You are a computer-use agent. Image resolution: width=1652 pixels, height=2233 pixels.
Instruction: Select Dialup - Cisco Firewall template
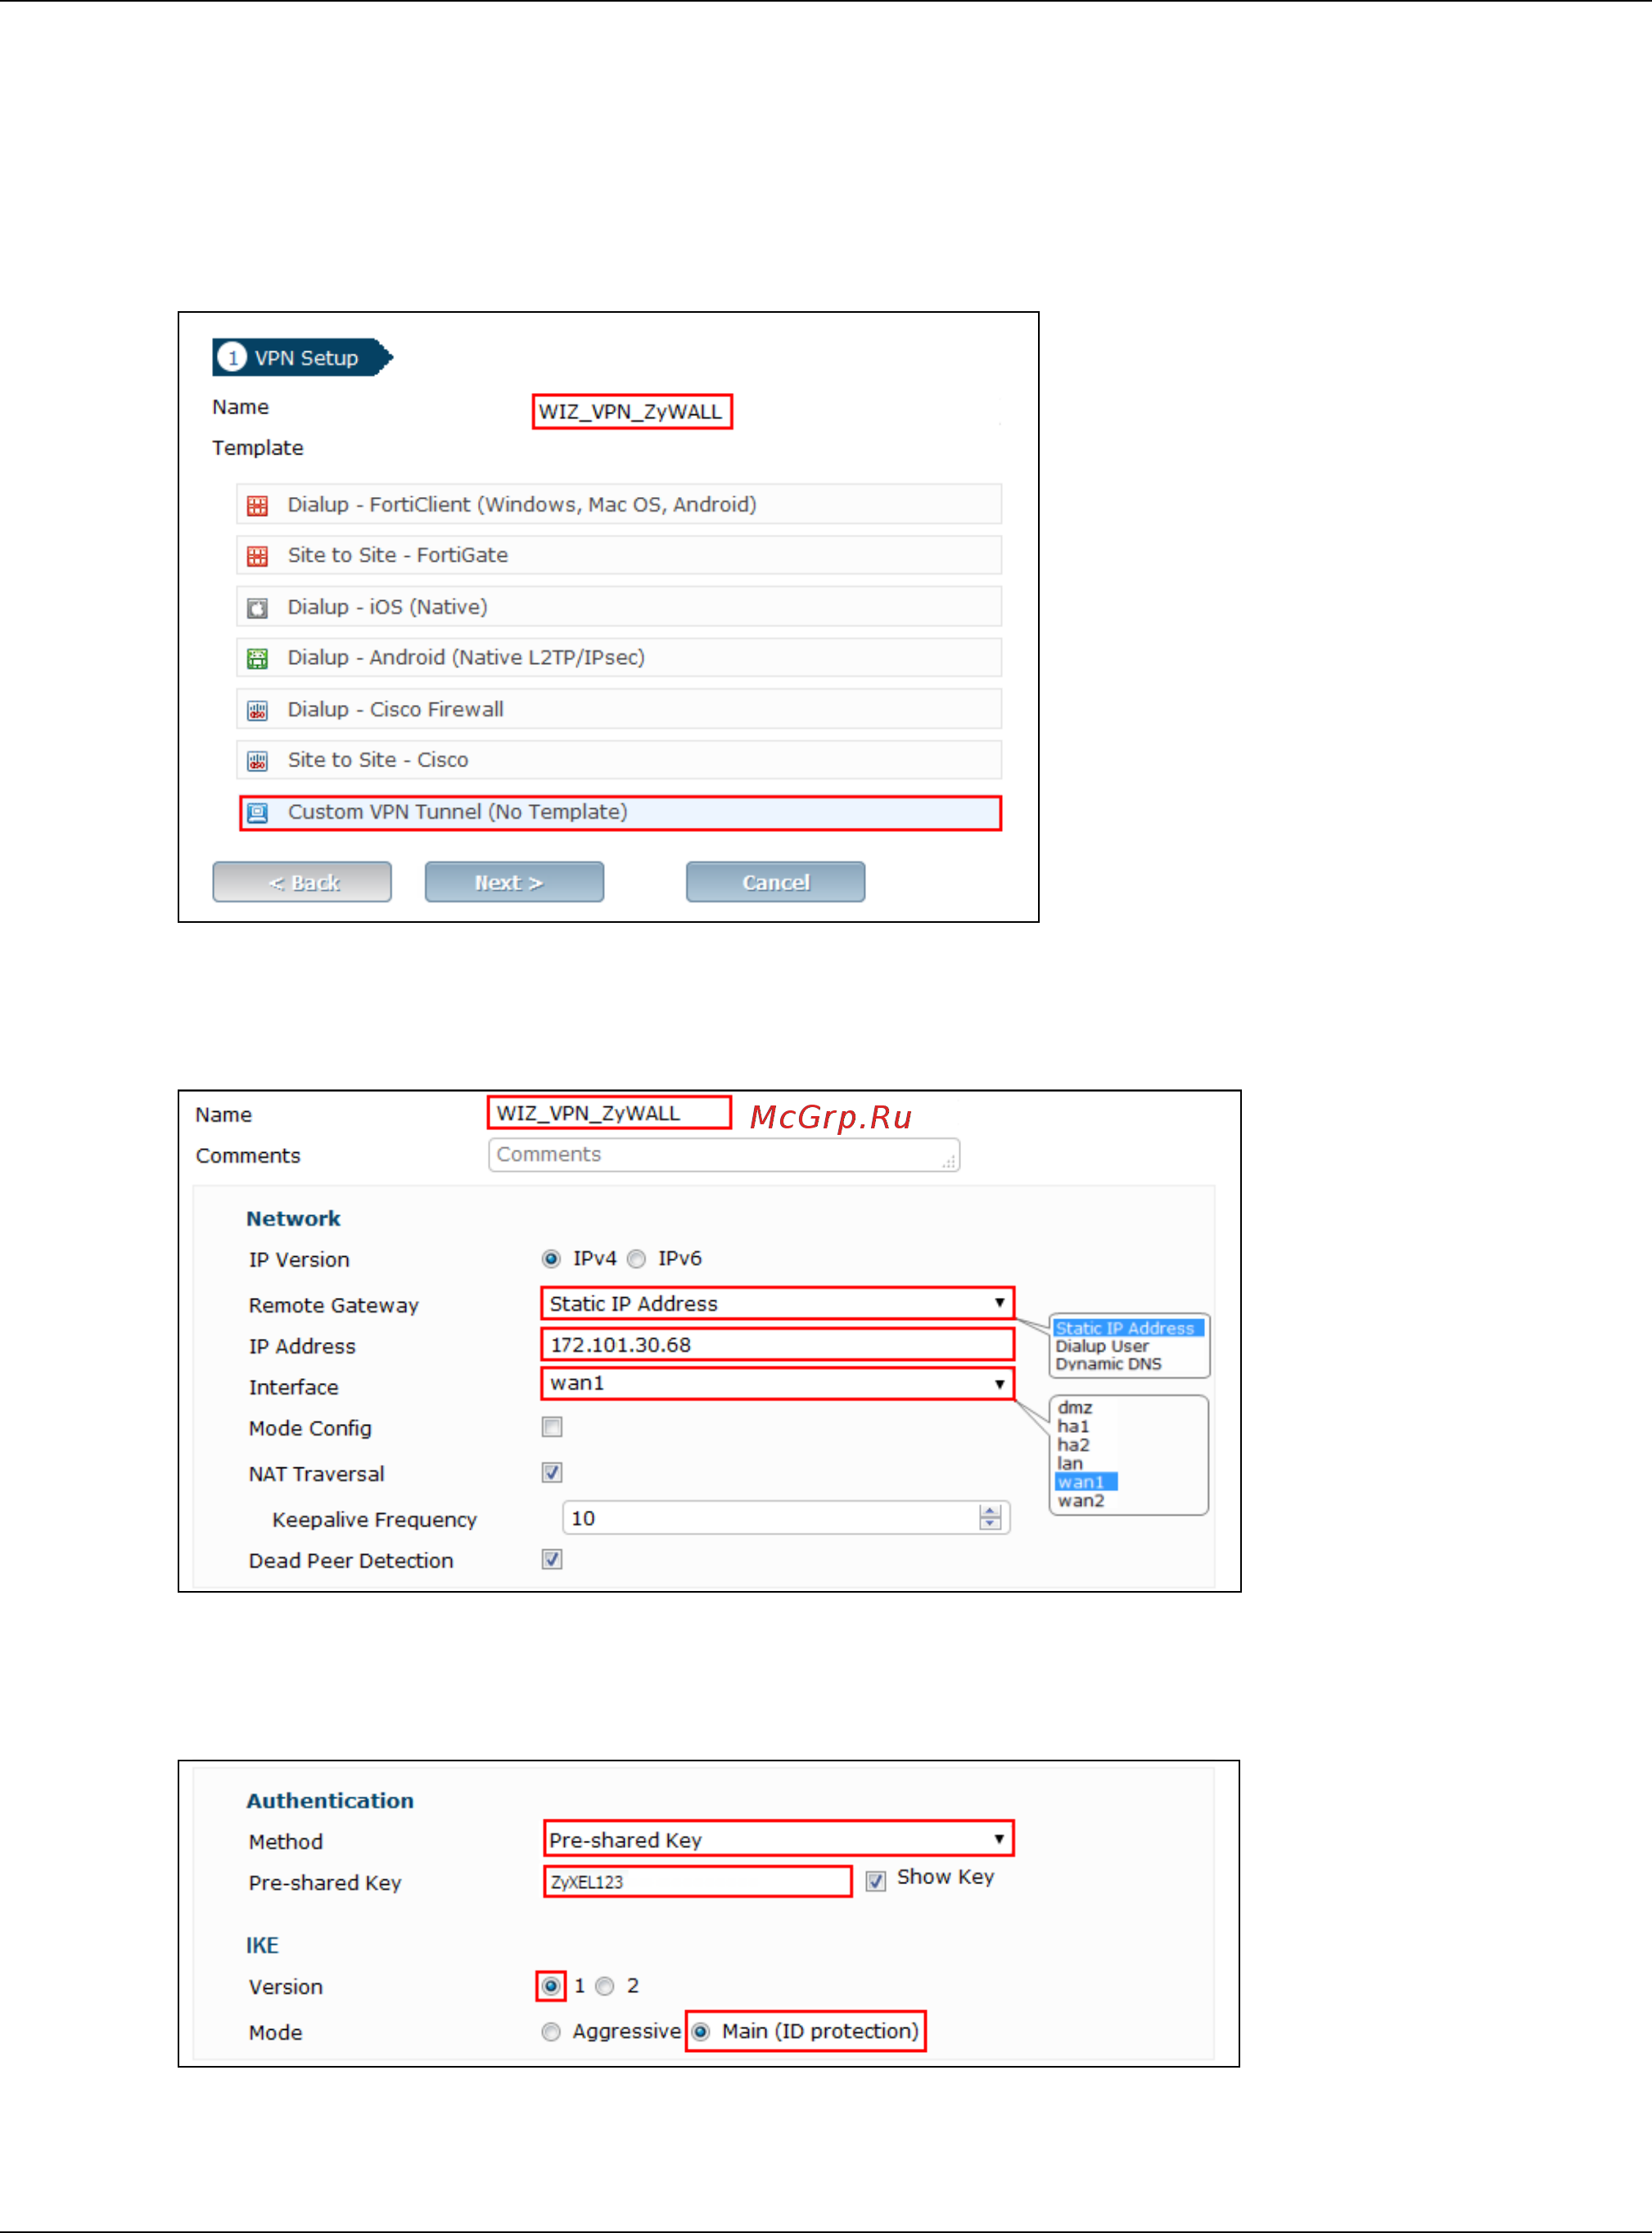click(x=619, y=709)
